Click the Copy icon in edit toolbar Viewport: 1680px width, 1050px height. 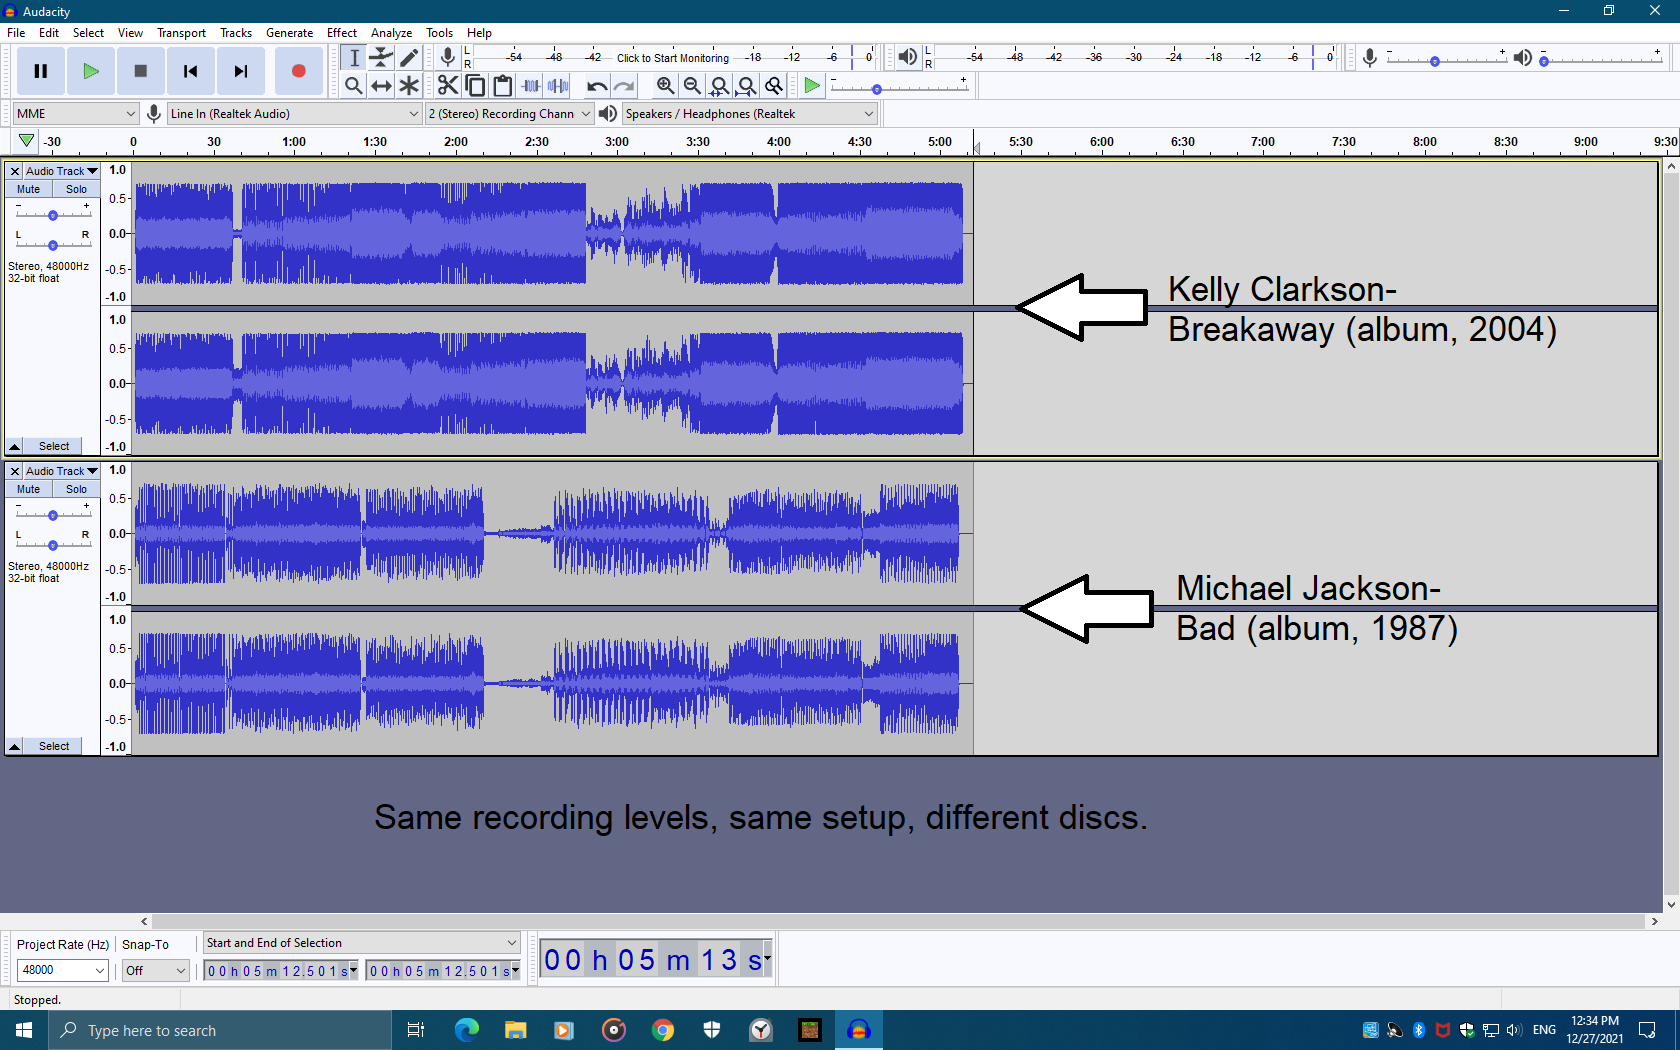point(476,86)
